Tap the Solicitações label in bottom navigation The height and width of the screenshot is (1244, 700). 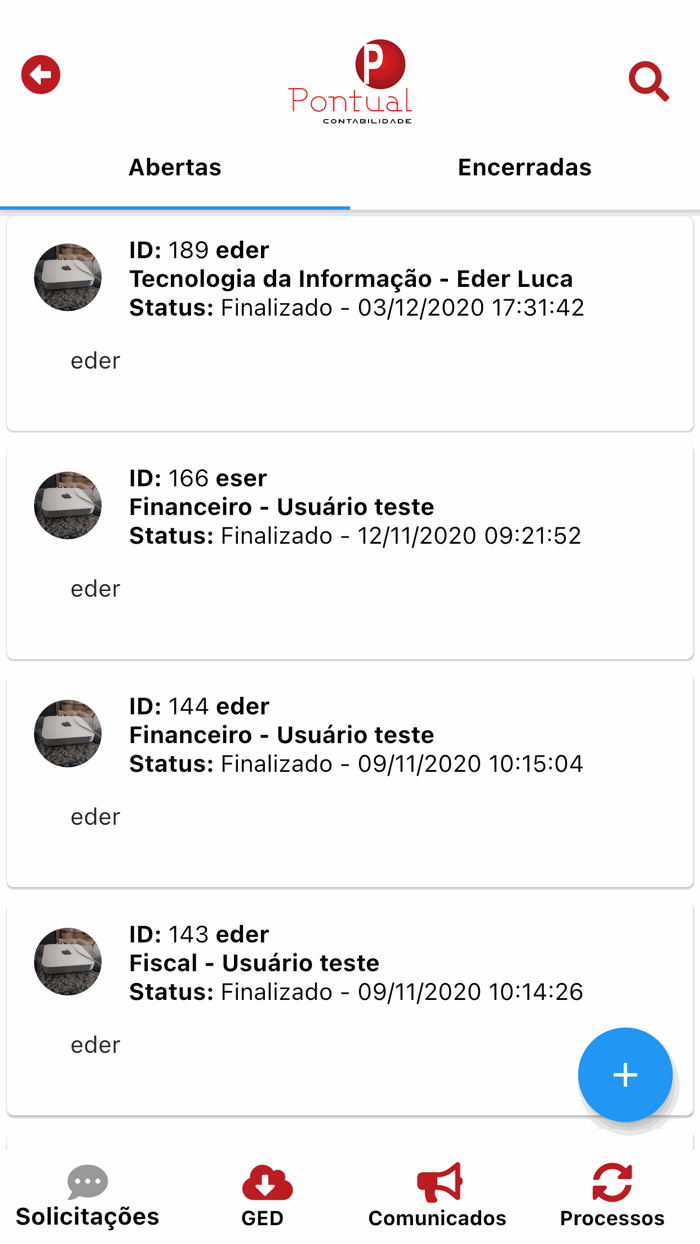(88, 1217)
